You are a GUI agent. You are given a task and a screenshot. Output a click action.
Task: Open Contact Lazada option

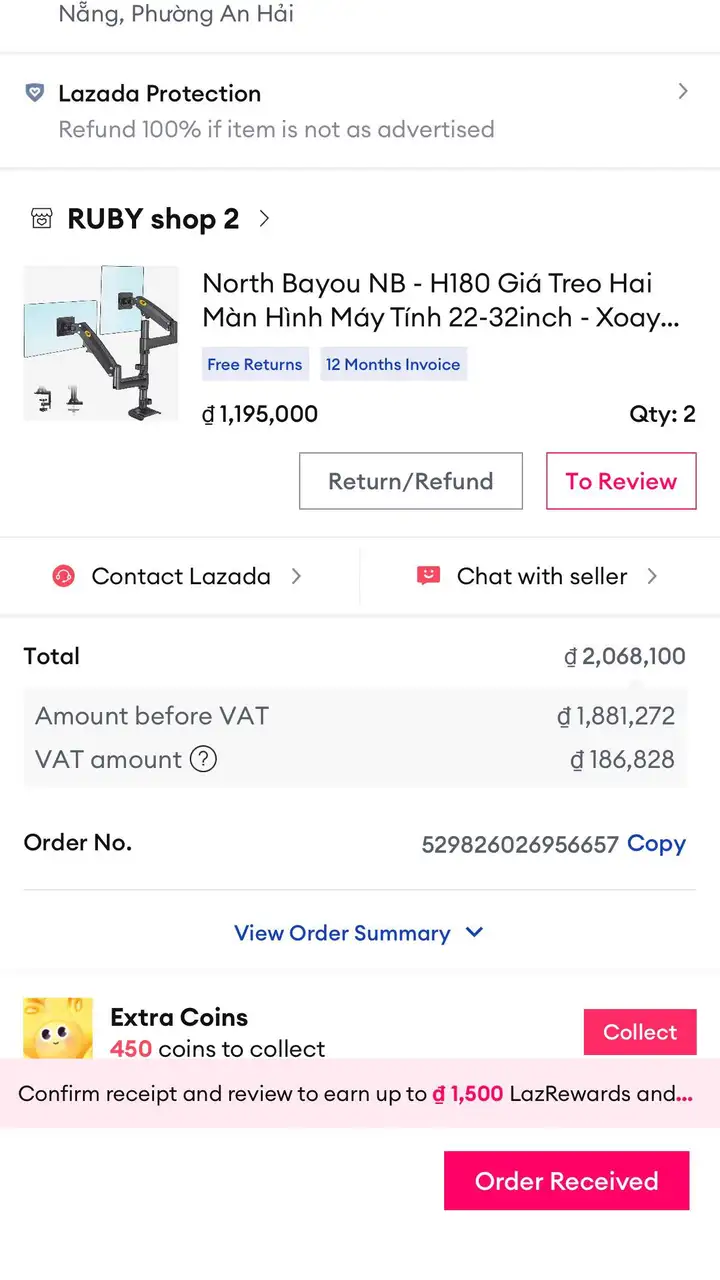pyautogui.click(x=180, y=576)
